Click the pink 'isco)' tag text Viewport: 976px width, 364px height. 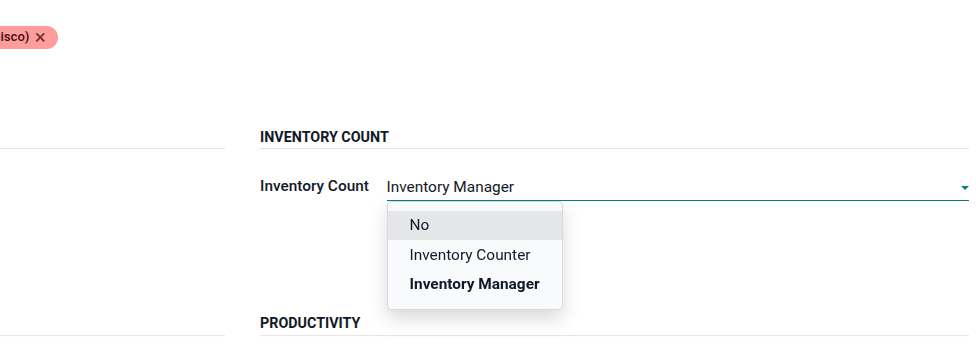coord(14,37)
